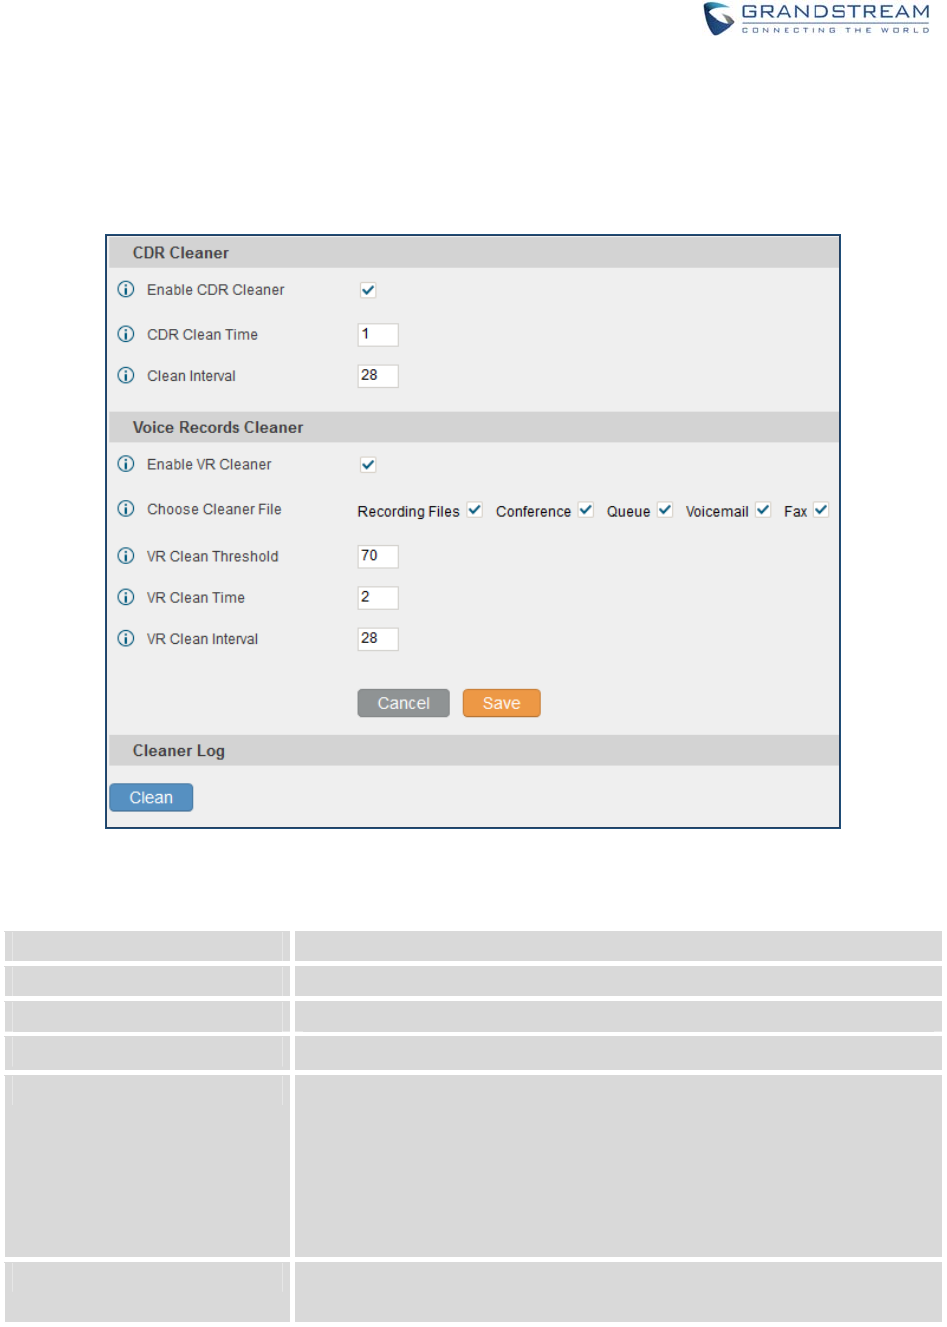
Task: Uncheck the Queue checkbox
Action: tap(665, 510)
